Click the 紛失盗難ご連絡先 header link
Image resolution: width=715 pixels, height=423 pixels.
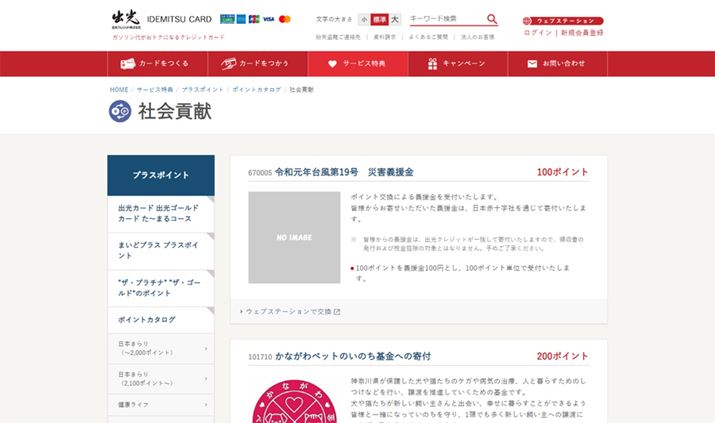338,37
